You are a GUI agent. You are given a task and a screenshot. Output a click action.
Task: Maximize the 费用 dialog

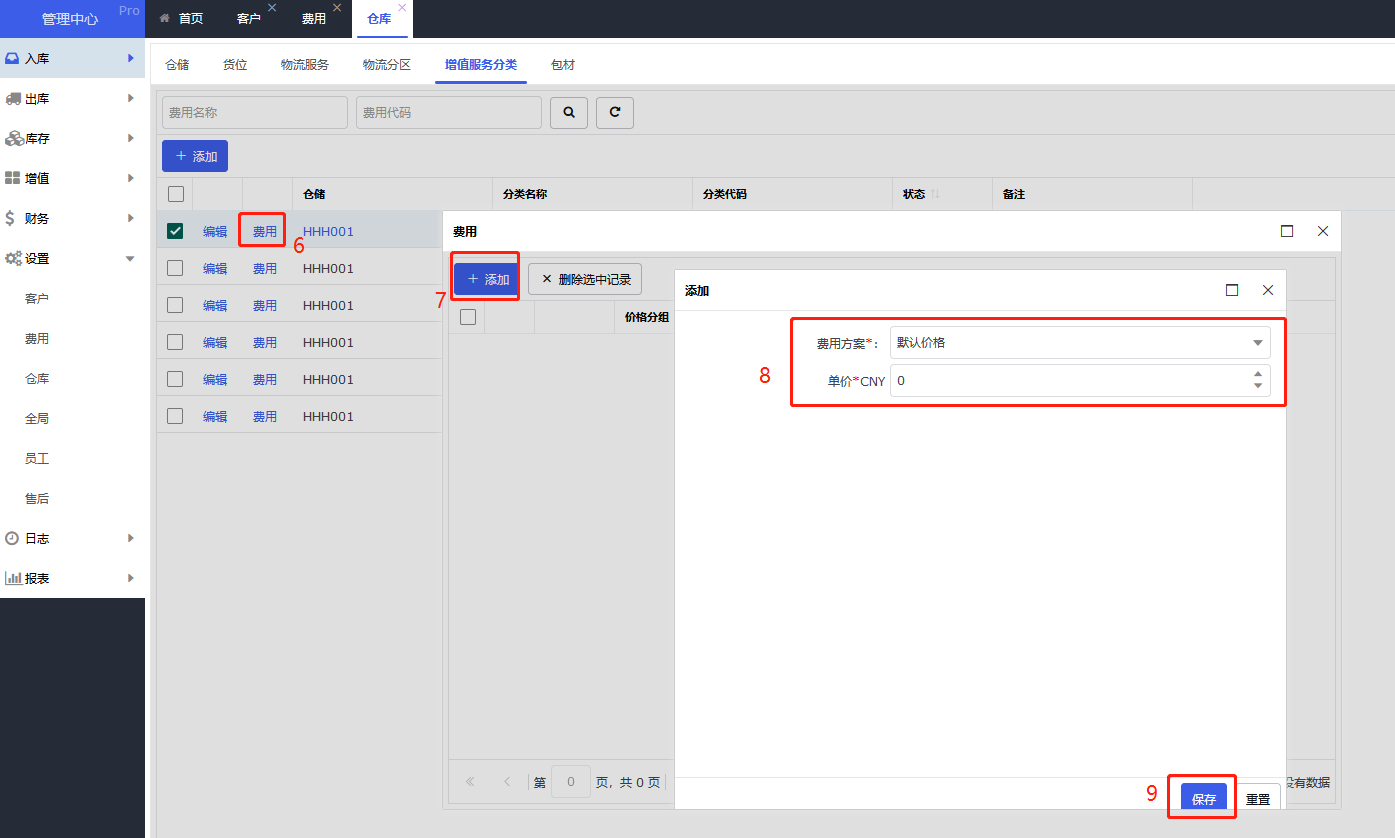1287,231
